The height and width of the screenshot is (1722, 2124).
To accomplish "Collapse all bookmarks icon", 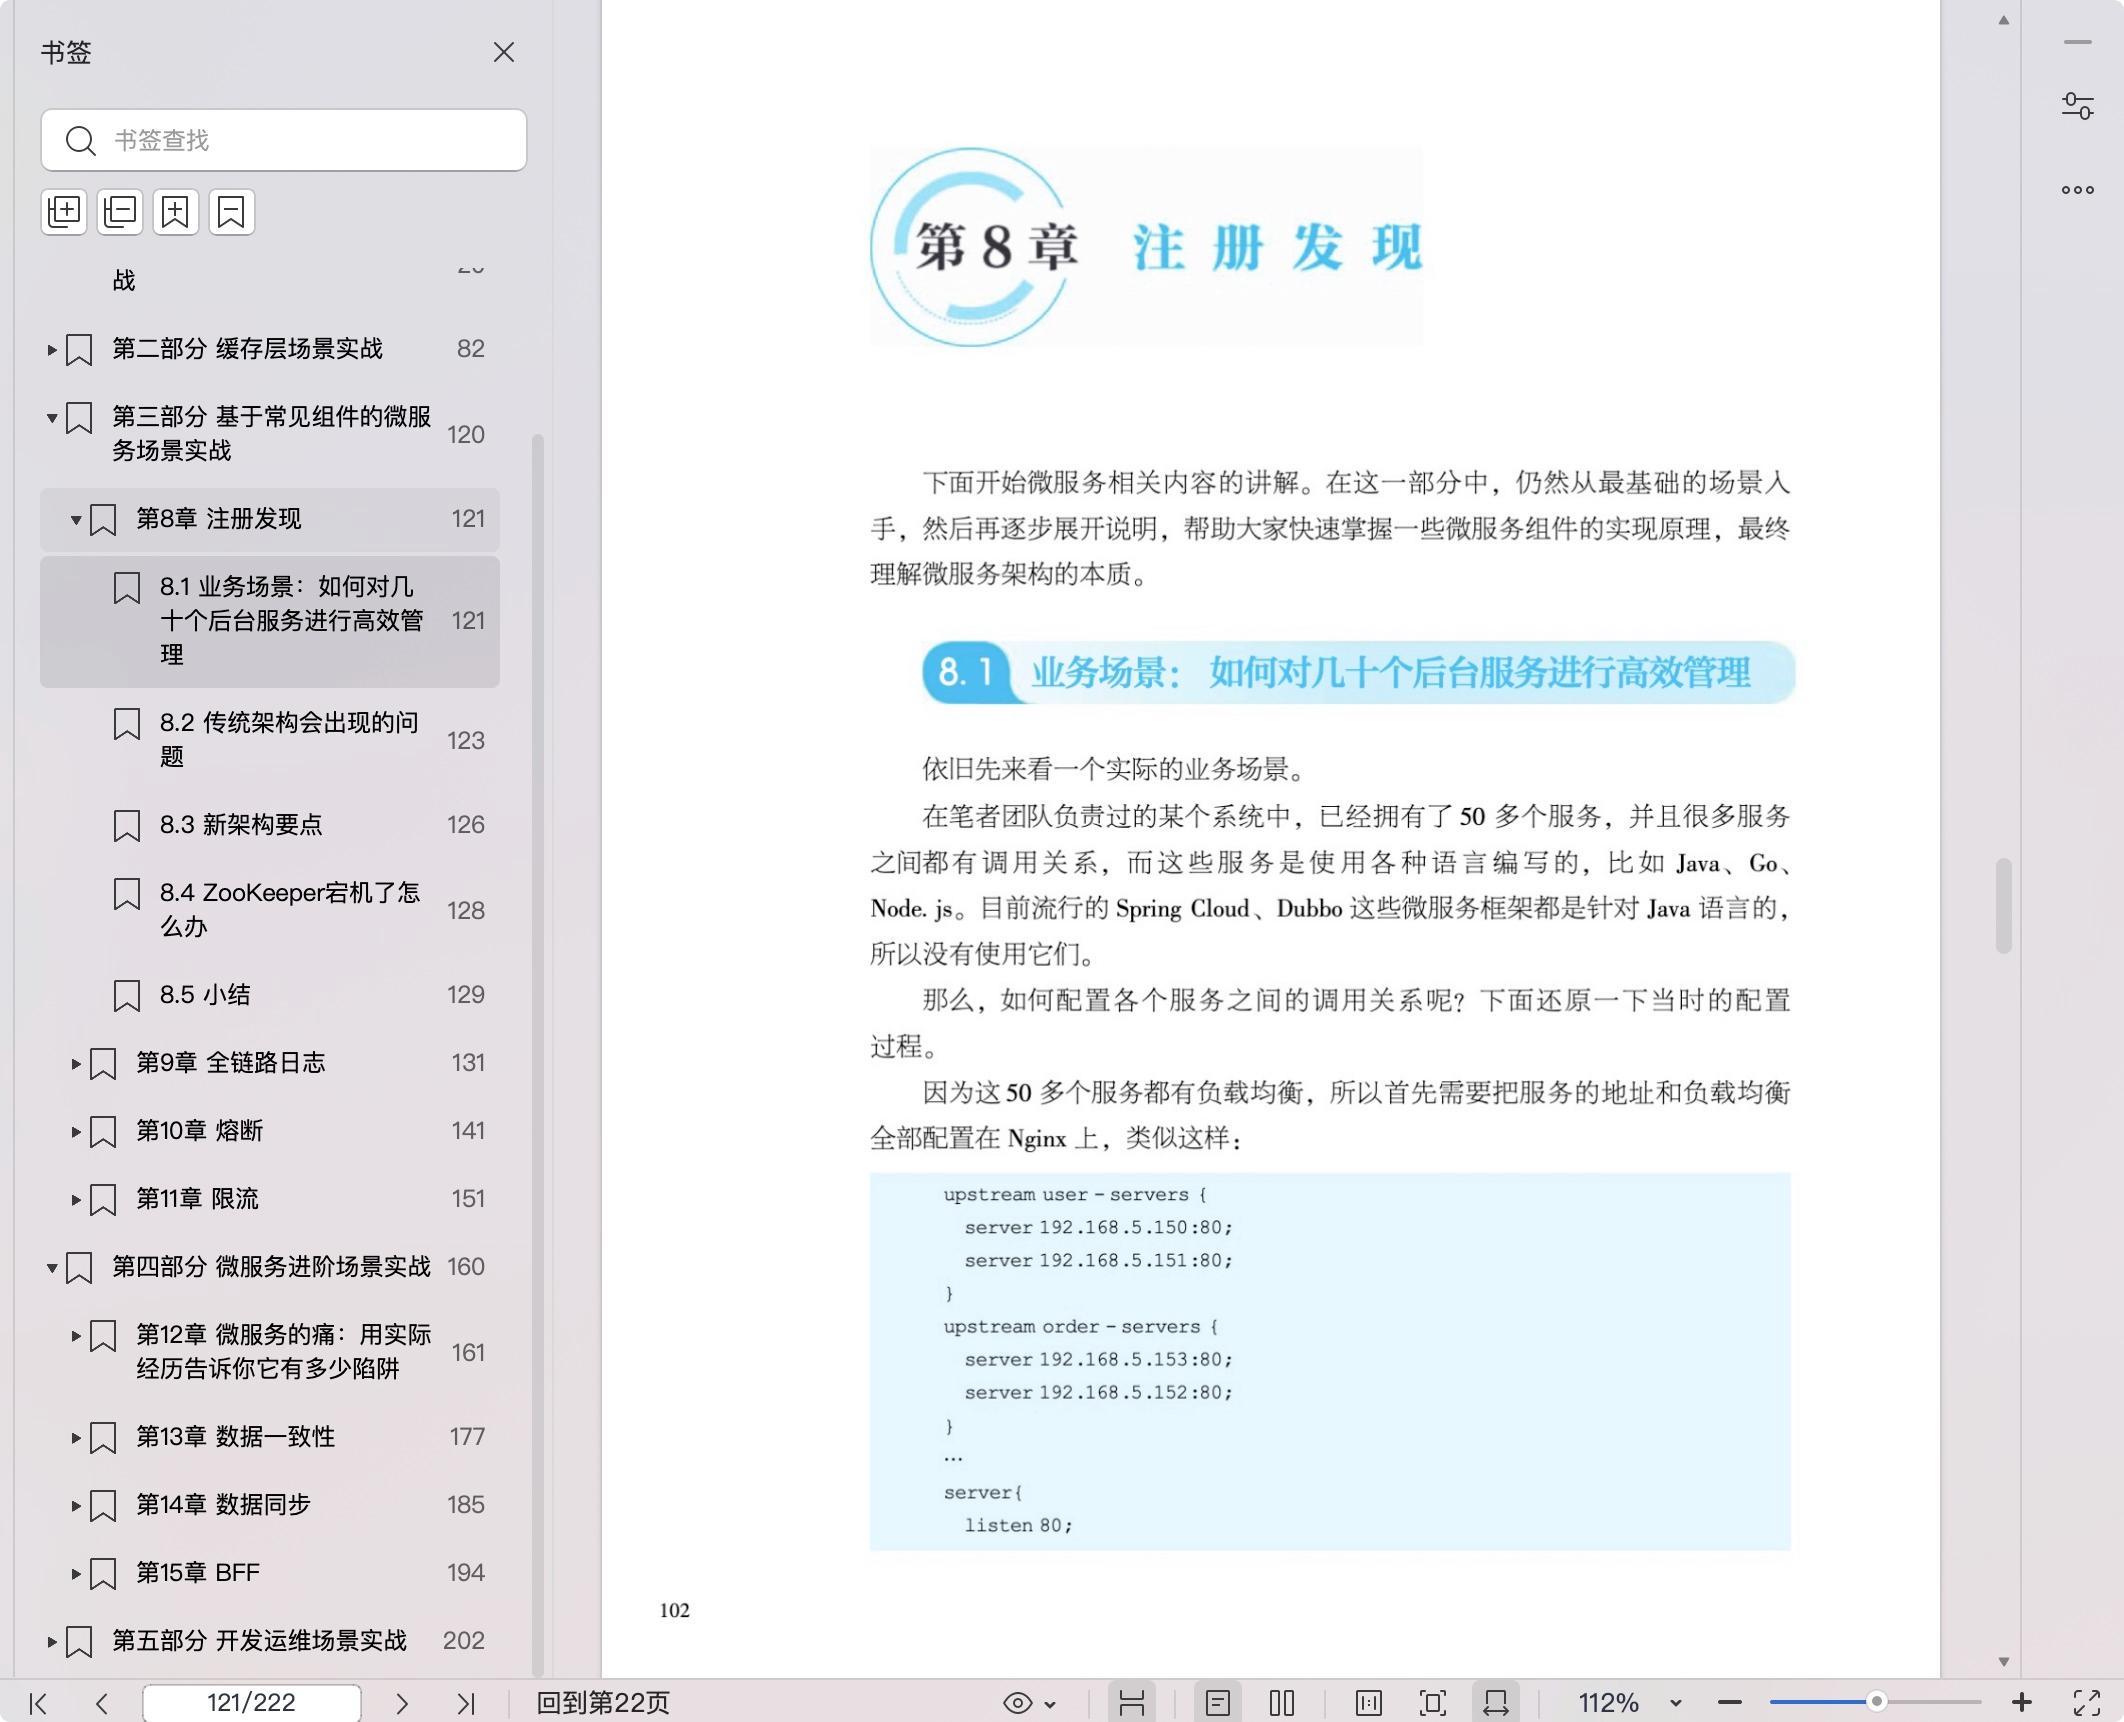I will click(x=120, y=212).
